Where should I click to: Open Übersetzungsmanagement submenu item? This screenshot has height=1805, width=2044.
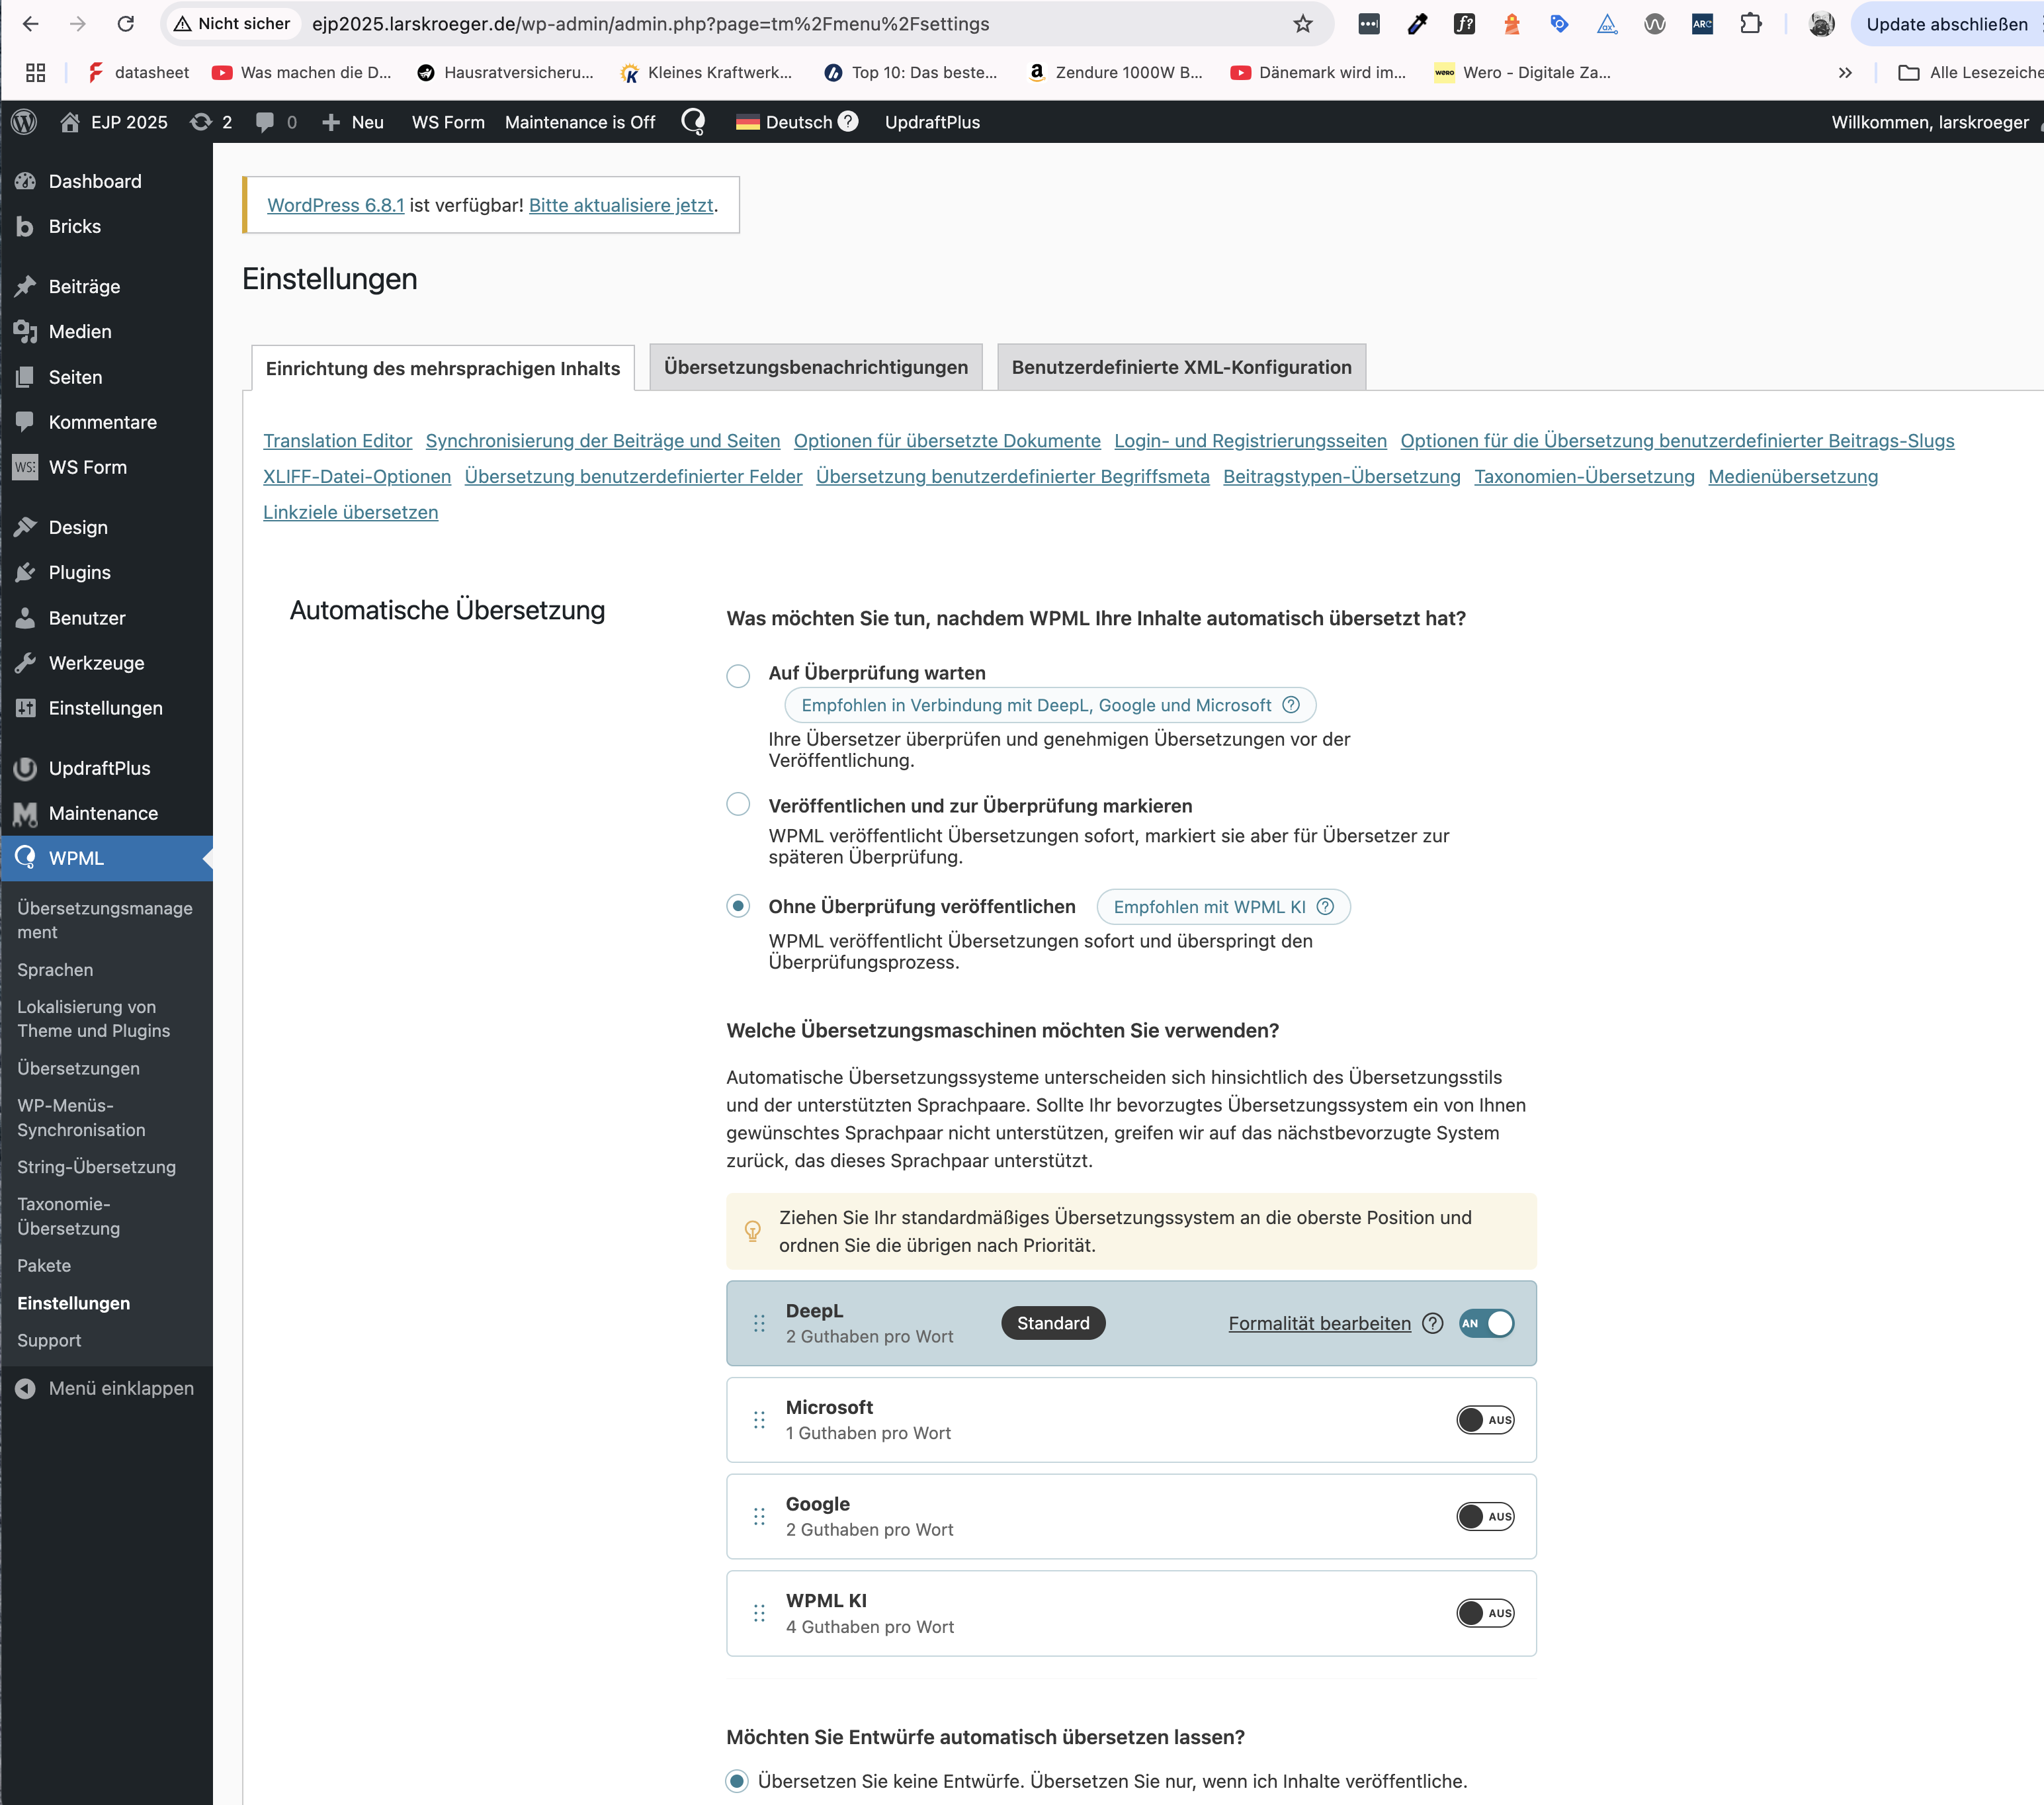pos(105,920)
